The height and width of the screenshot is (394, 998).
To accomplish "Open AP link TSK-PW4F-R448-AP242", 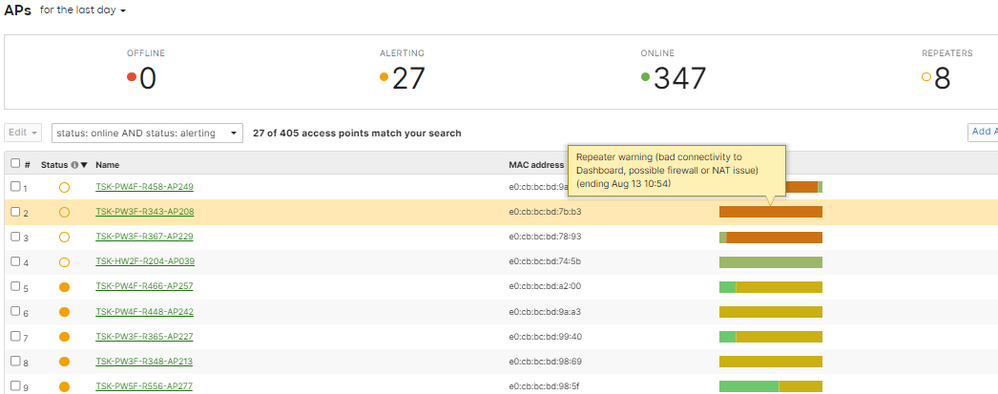I will tap(144, 312).
